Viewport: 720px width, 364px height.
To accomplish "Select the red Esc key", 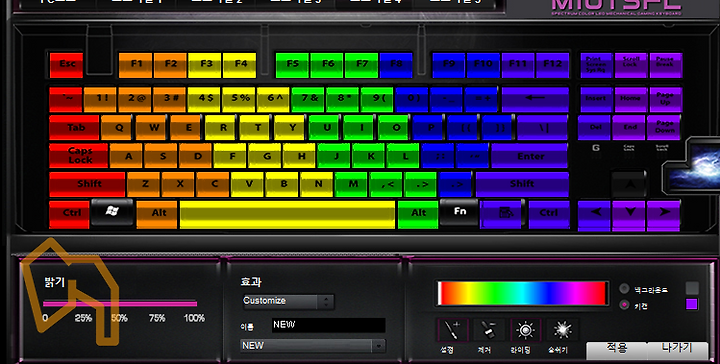I will point(67,65).
